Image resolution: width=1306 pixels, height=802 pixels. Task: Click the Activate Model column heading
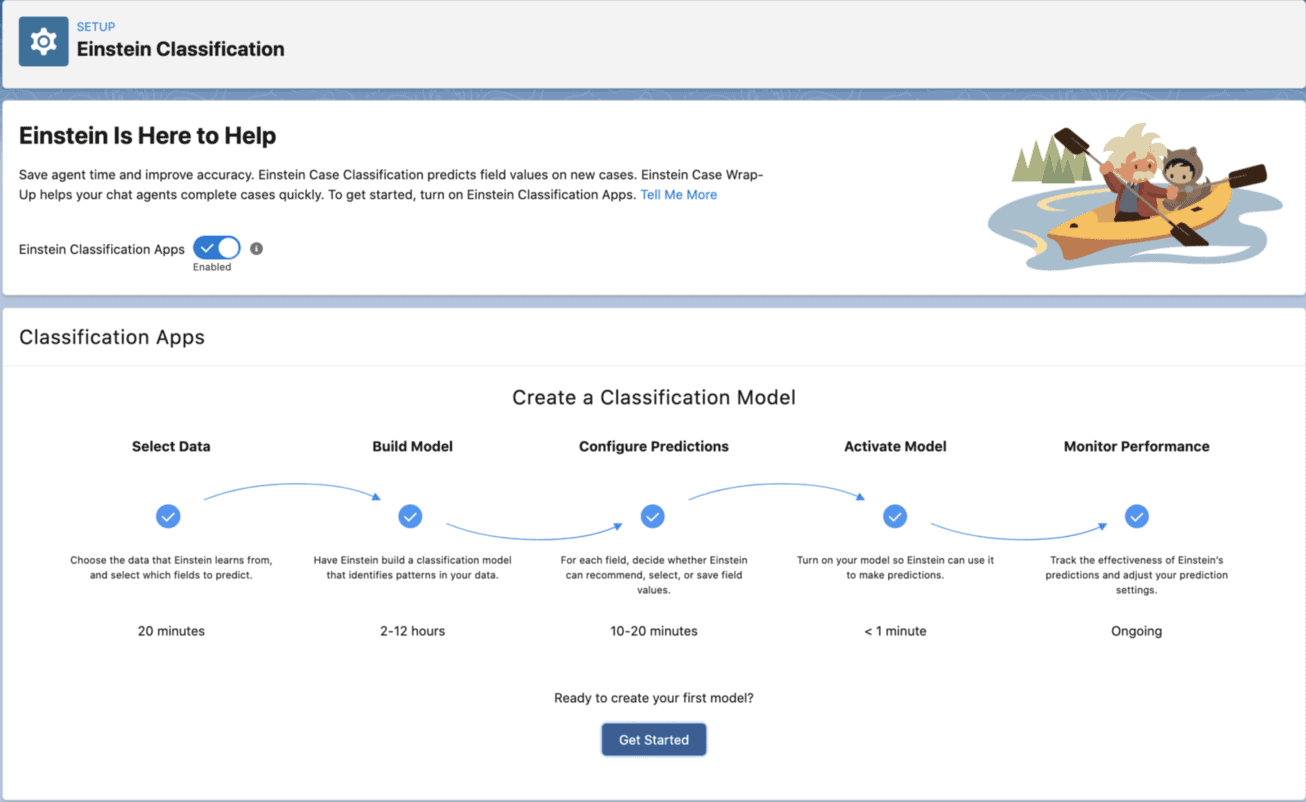(894, 446)
